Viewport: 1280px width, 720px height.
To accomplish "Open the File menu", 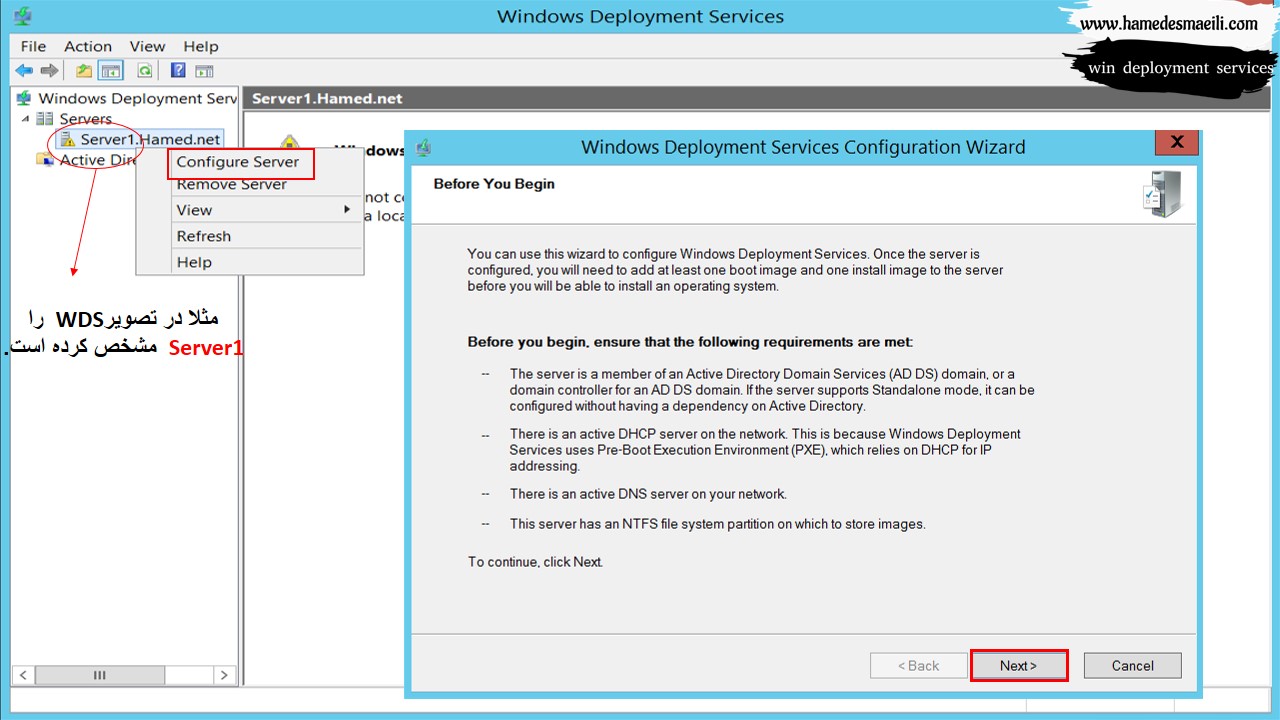I will tap(33, 46).
